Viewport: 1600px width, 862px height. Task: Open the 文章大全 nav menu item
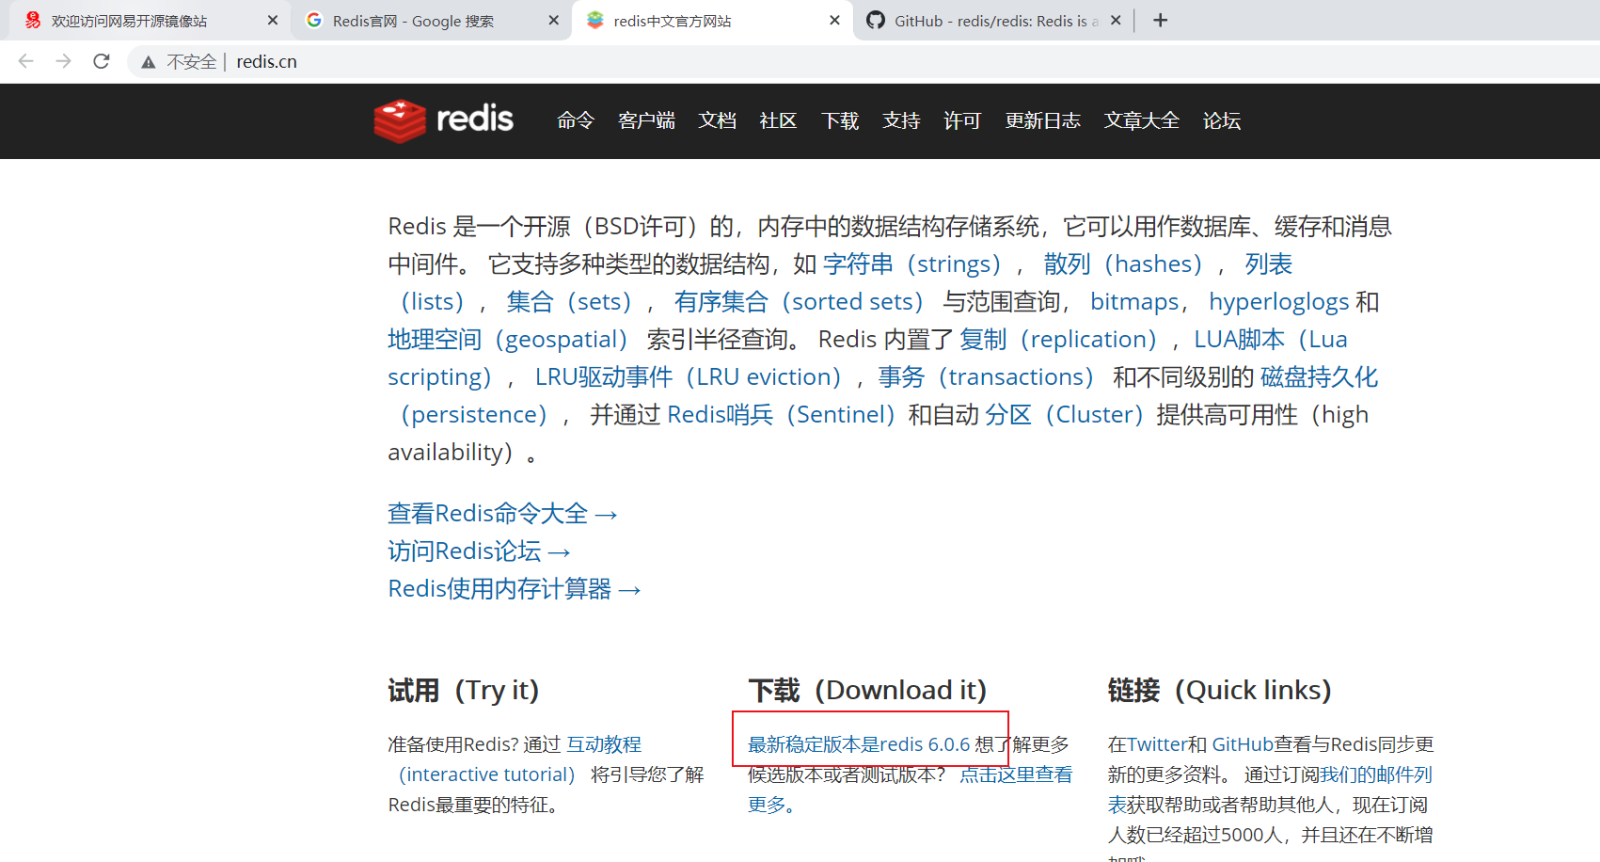point(1142,121)
